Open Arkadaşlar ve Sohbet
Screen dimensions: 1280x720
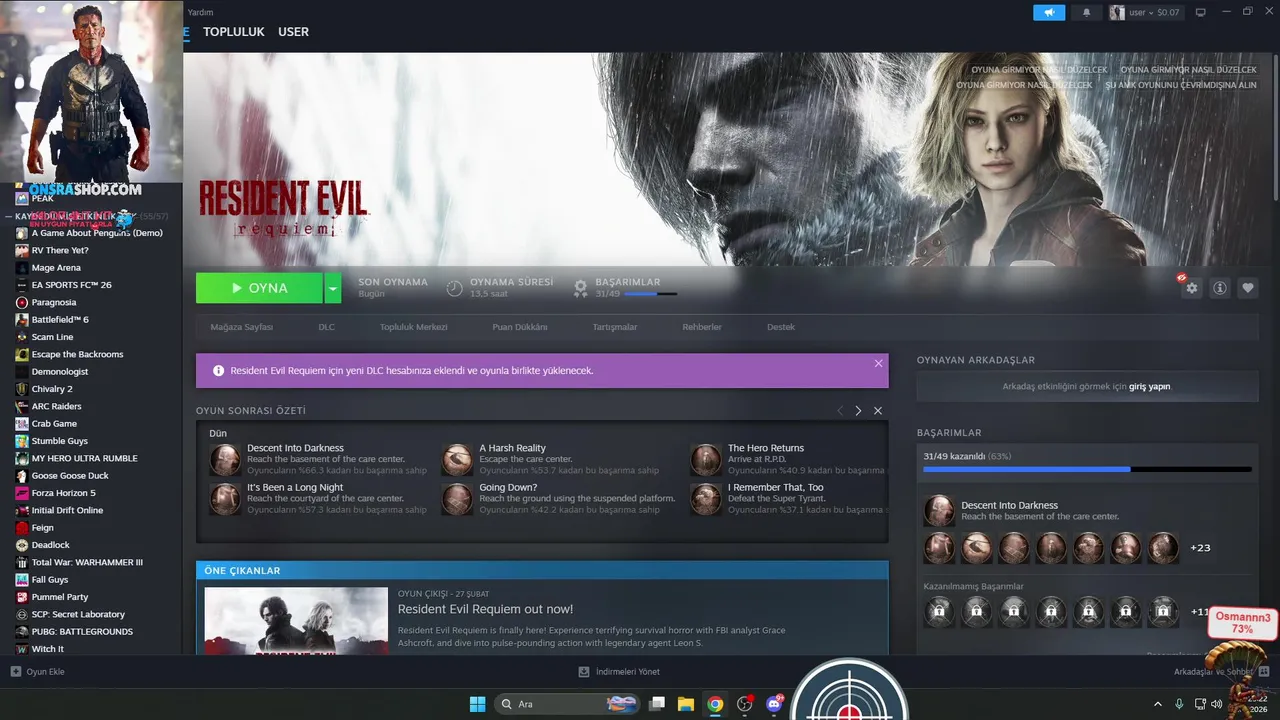click(1222, 672)
